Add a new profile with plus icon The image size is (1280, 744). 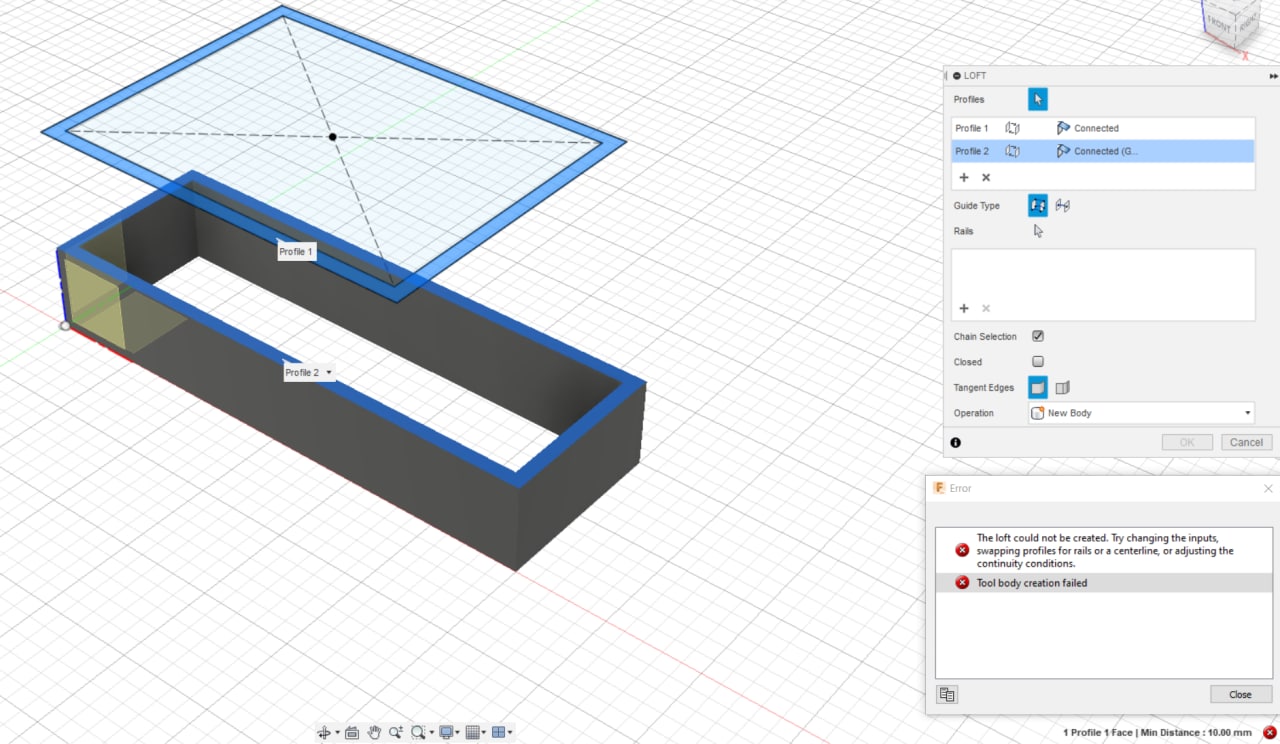964,177
